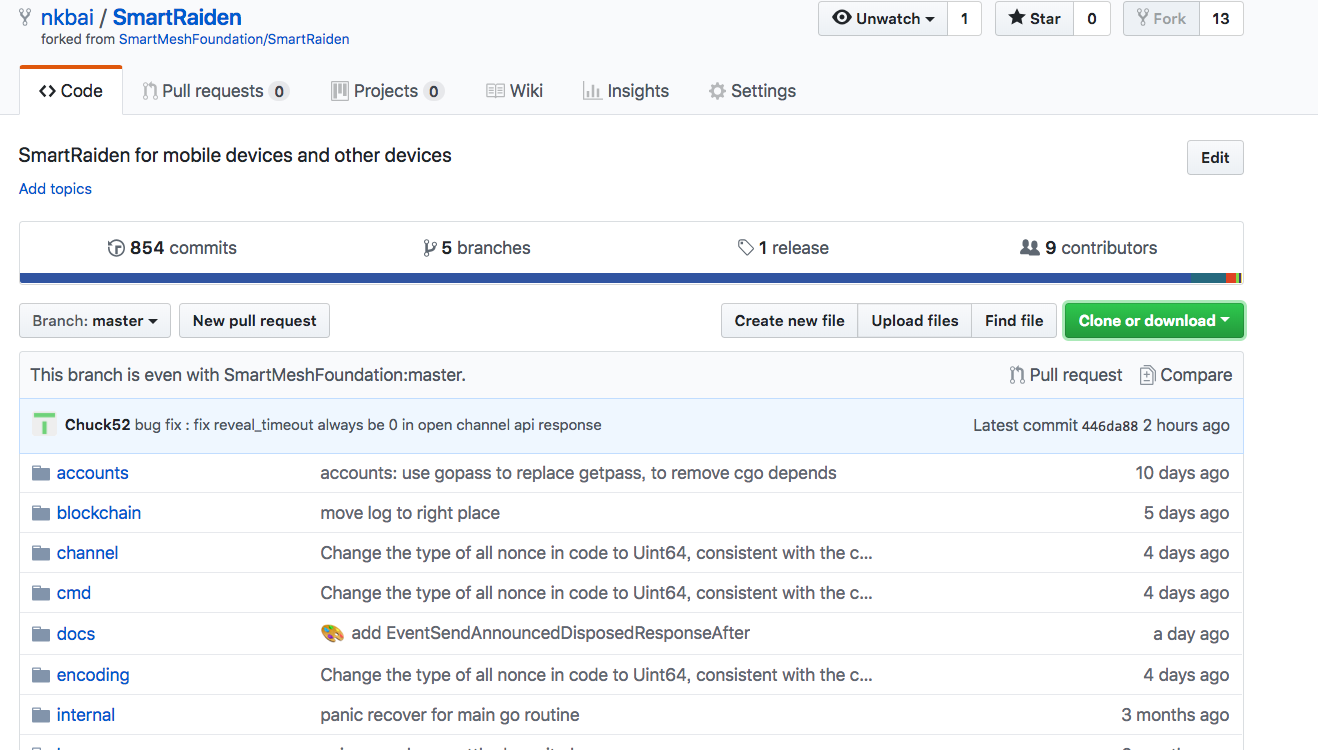Open the Projects tab

387,91
